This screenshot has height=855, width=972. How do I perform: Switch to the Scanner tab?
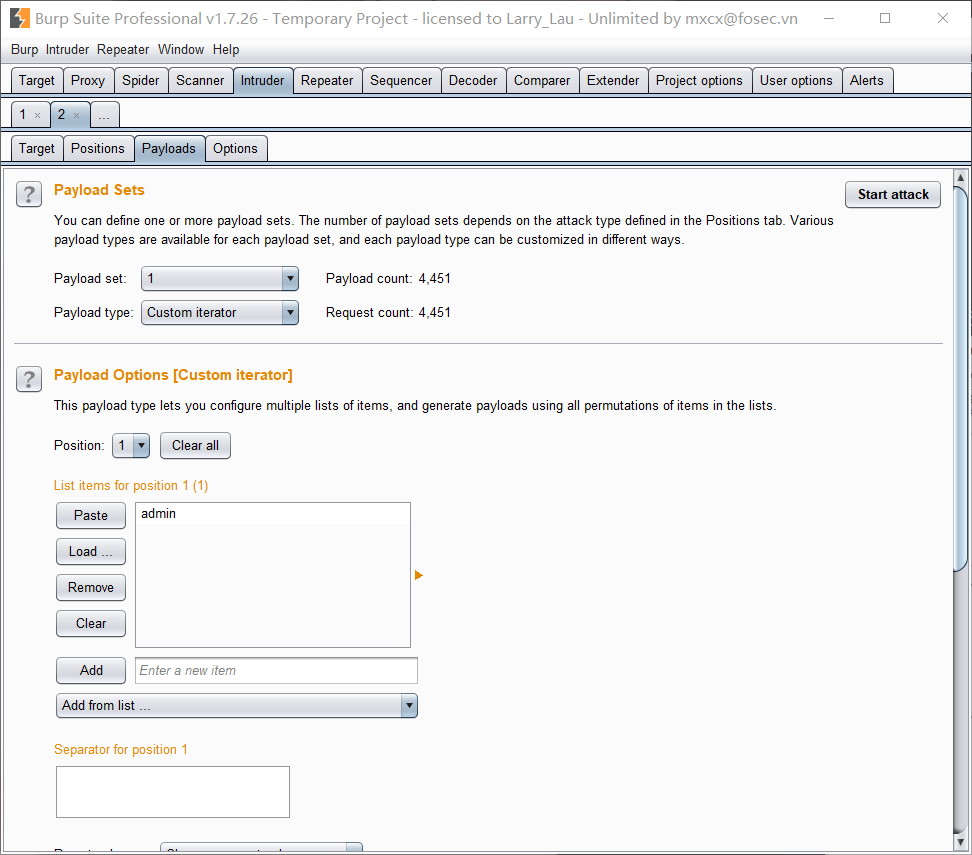(x=200, y=81)
